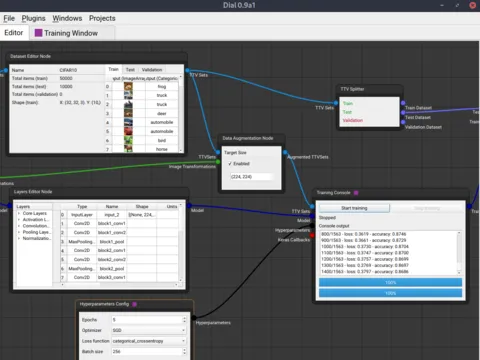Image resolution: width=480 pixels, height=360 pixels.
Task: Open the File menu
Action: (x=9, y=18)
